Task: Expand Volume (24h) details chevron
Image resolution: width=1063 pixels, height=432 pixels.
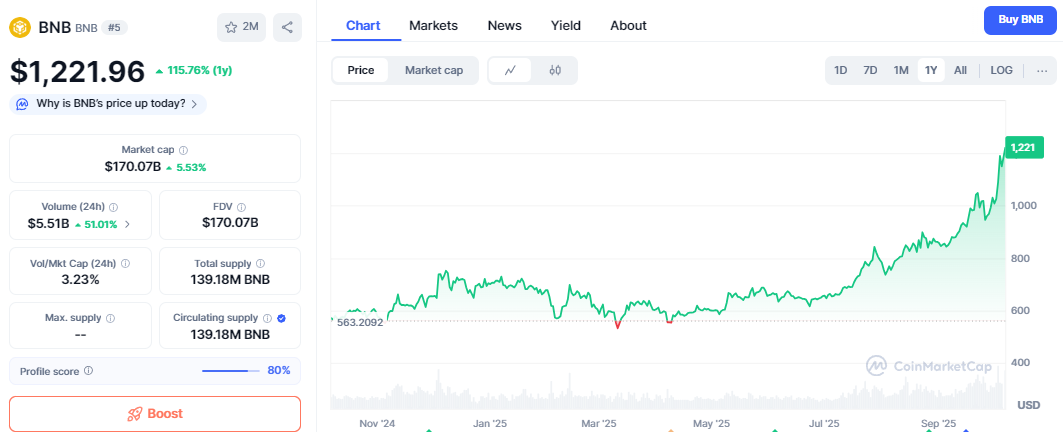Action: point(127,223)
